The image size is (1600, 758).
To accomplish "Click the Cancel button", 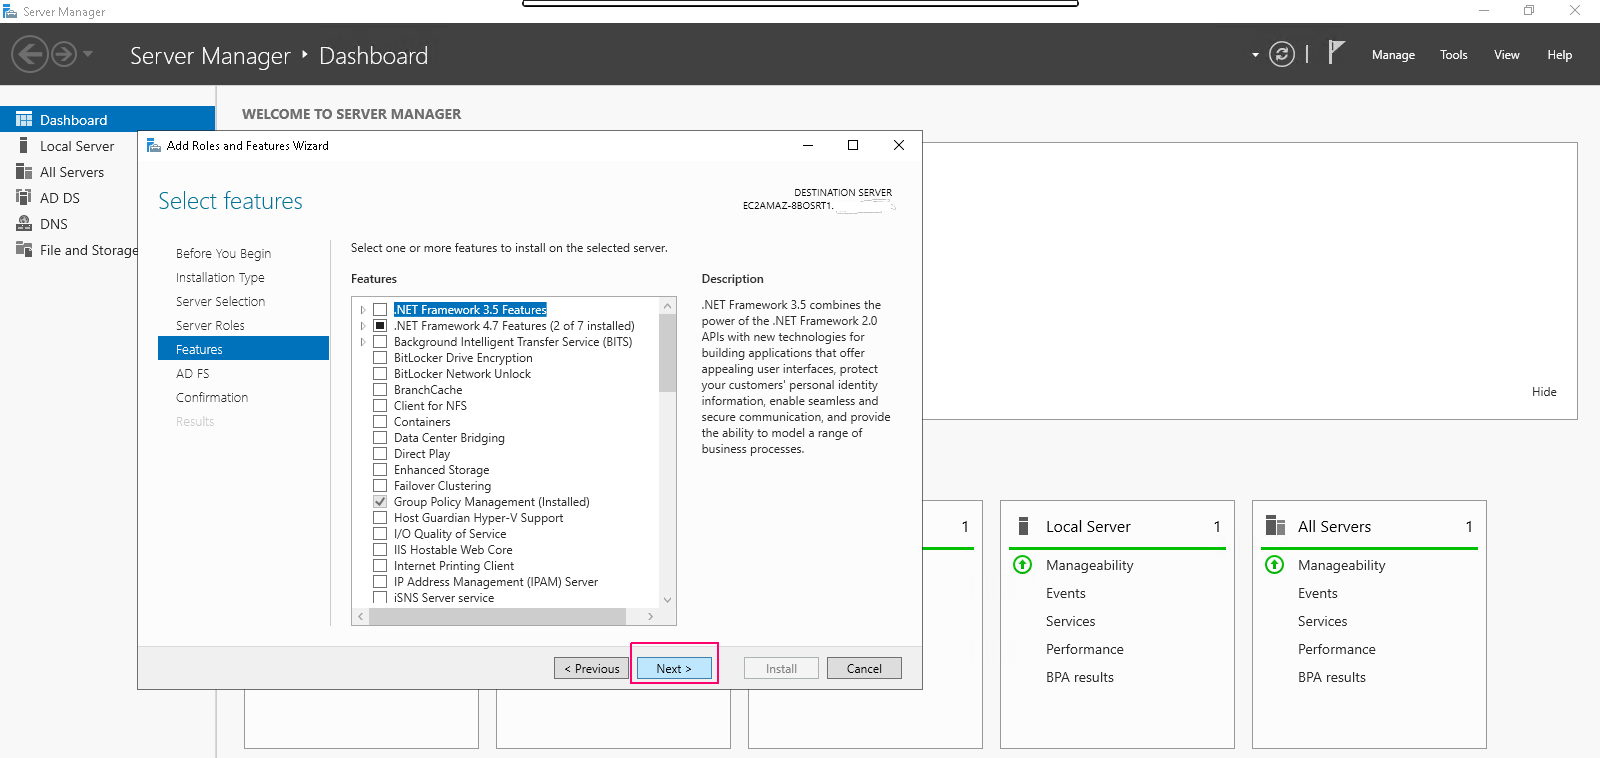I will point(864,668).
